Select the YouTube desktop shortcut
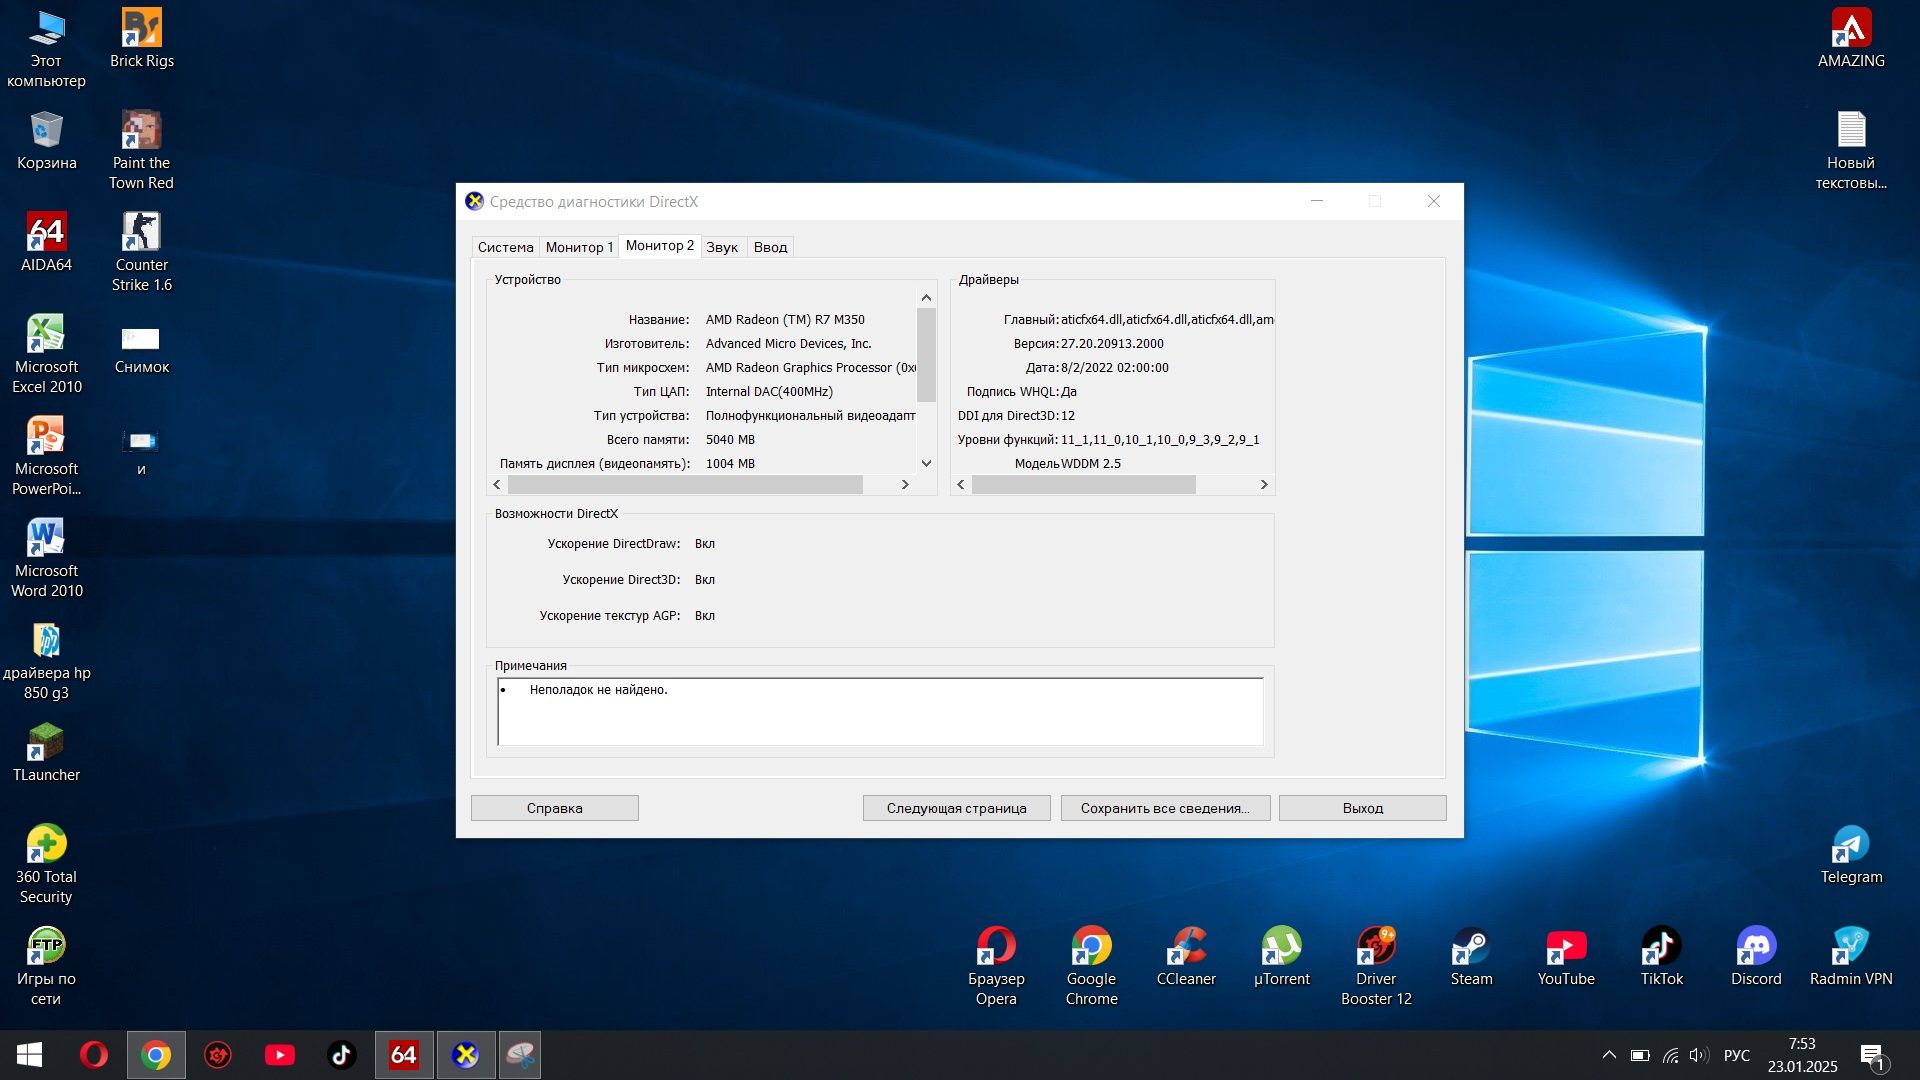Image resolution: width=1920 pixels, height=1080 pixels. 1566,956
